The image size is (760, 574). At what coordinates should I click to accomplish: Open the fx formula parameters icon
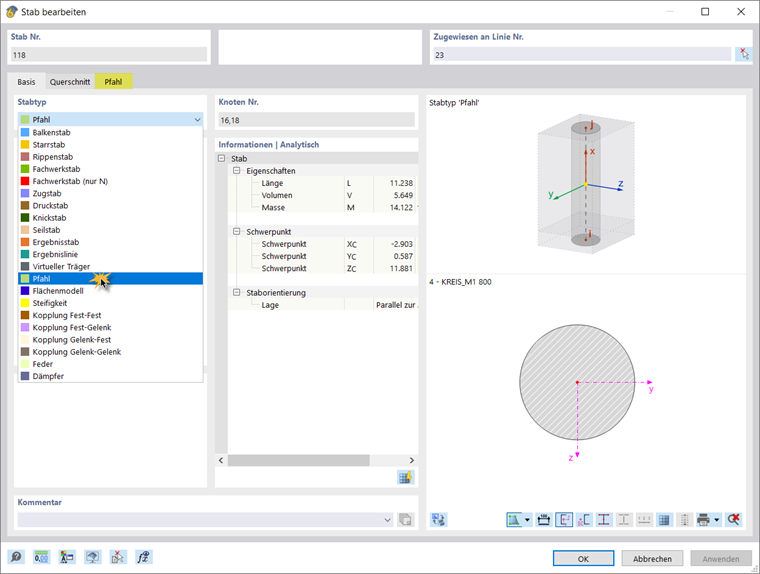pos(143,557)
